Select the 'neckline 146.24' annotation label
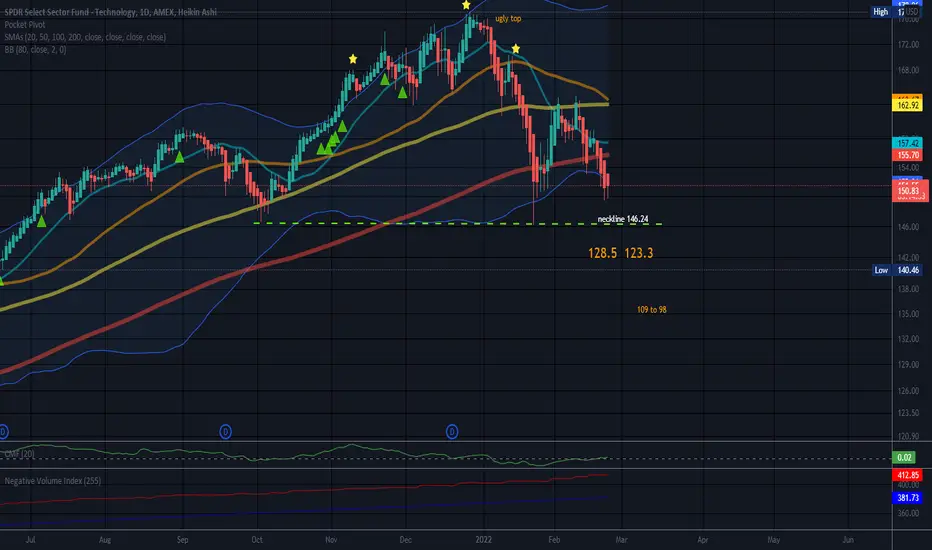Screen dimensions: 932x550 (623, 219)
